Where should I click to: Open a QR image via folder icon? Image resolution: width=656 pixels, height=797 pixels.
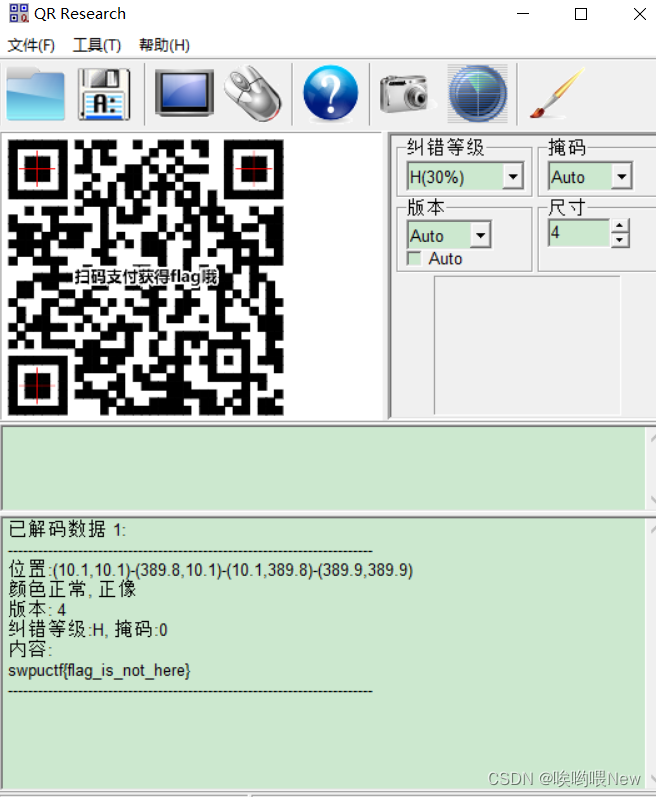(36, 95)
